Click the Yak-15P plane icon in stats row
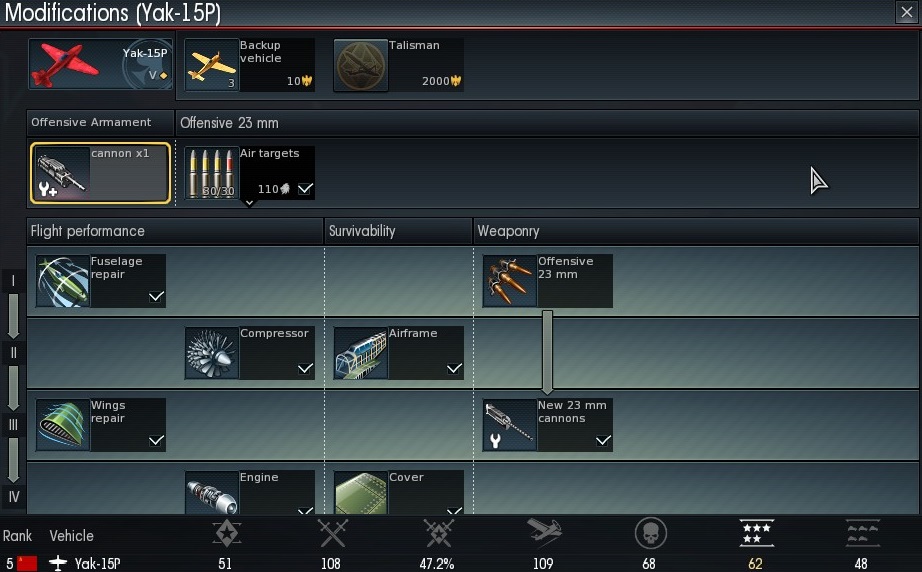The height and width of the screenshot is (572, 922). [58, 563]
